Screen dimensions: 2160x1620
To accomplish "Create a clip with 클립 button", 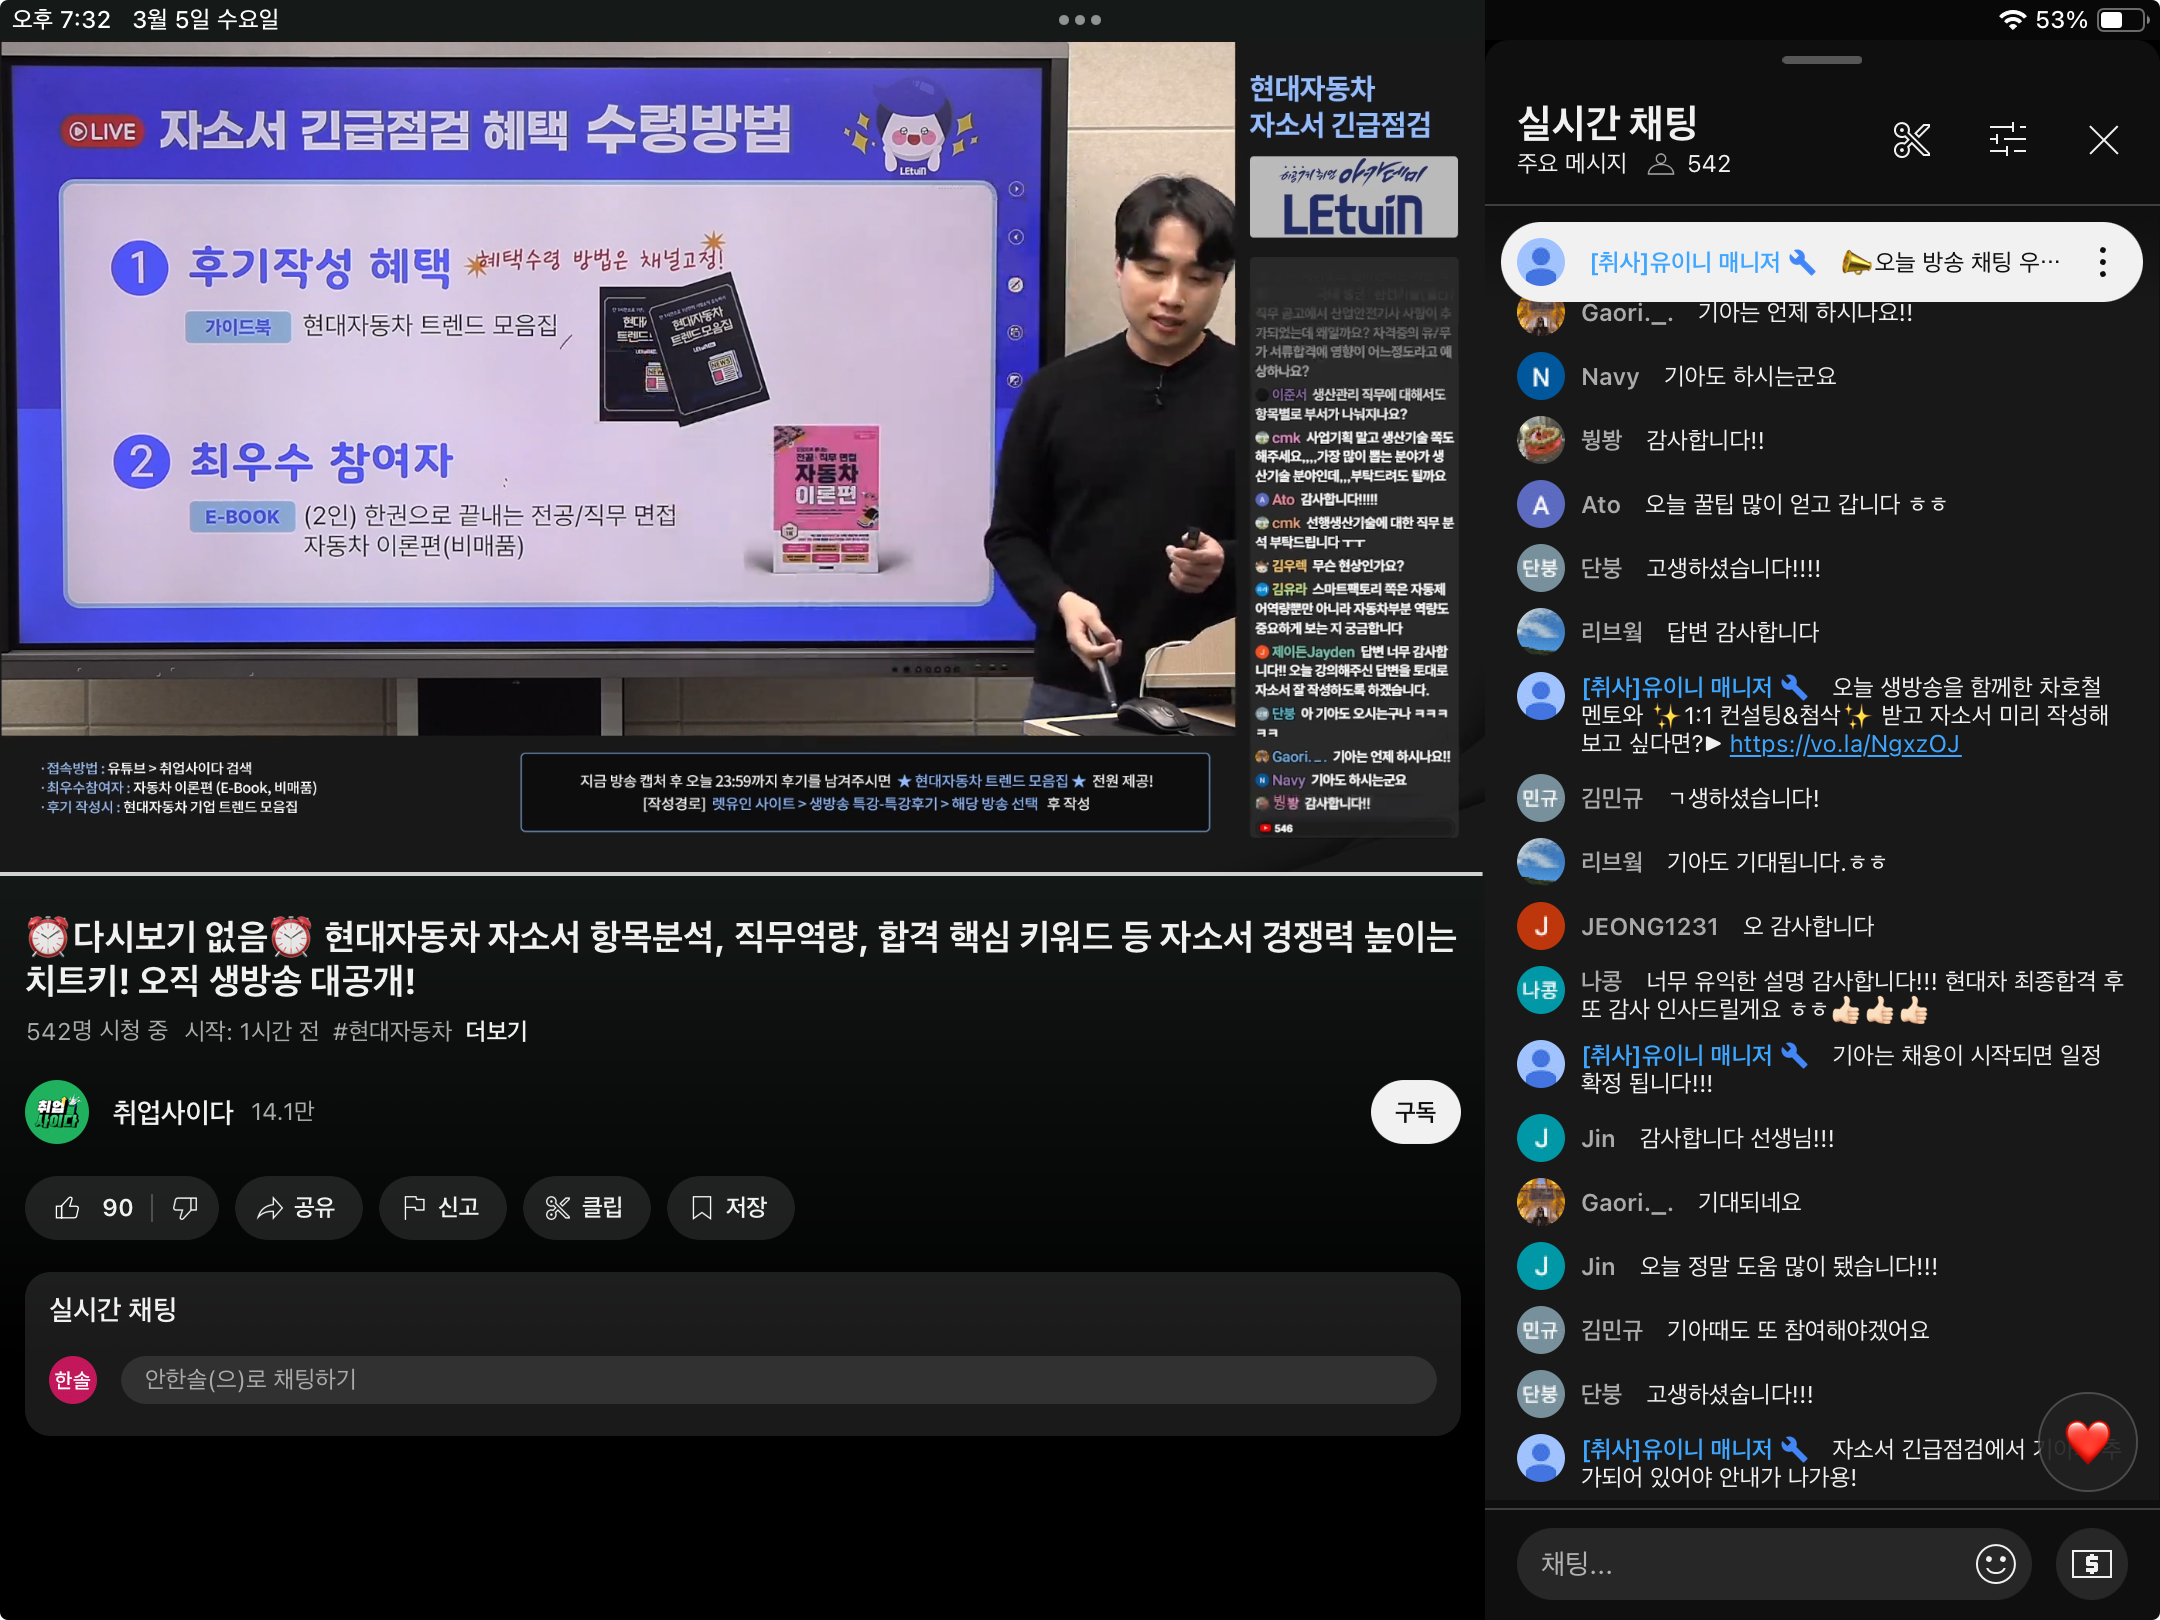I will [x=585, y=1207].
